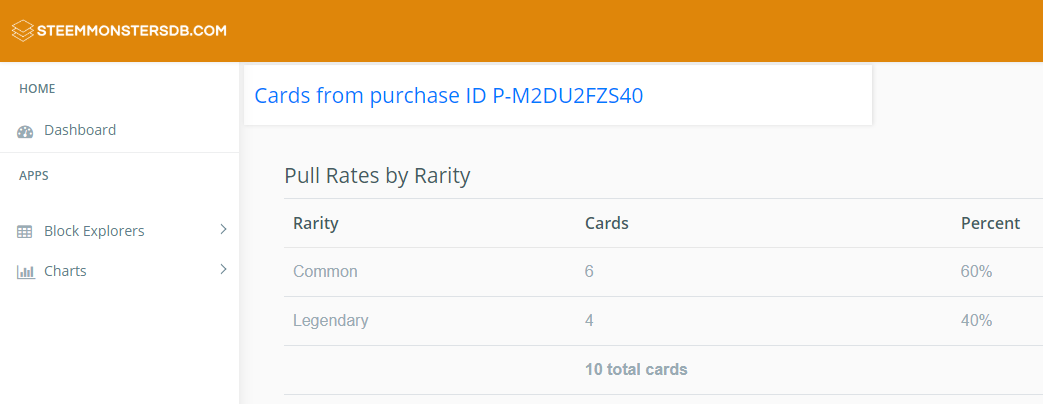
Task: Click the Cards column header
Action: 607,223
